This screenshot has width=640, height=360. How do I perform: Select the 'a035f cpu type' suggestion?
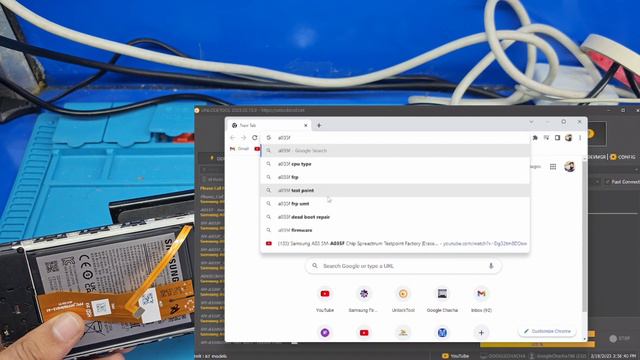tap(395, 164)
